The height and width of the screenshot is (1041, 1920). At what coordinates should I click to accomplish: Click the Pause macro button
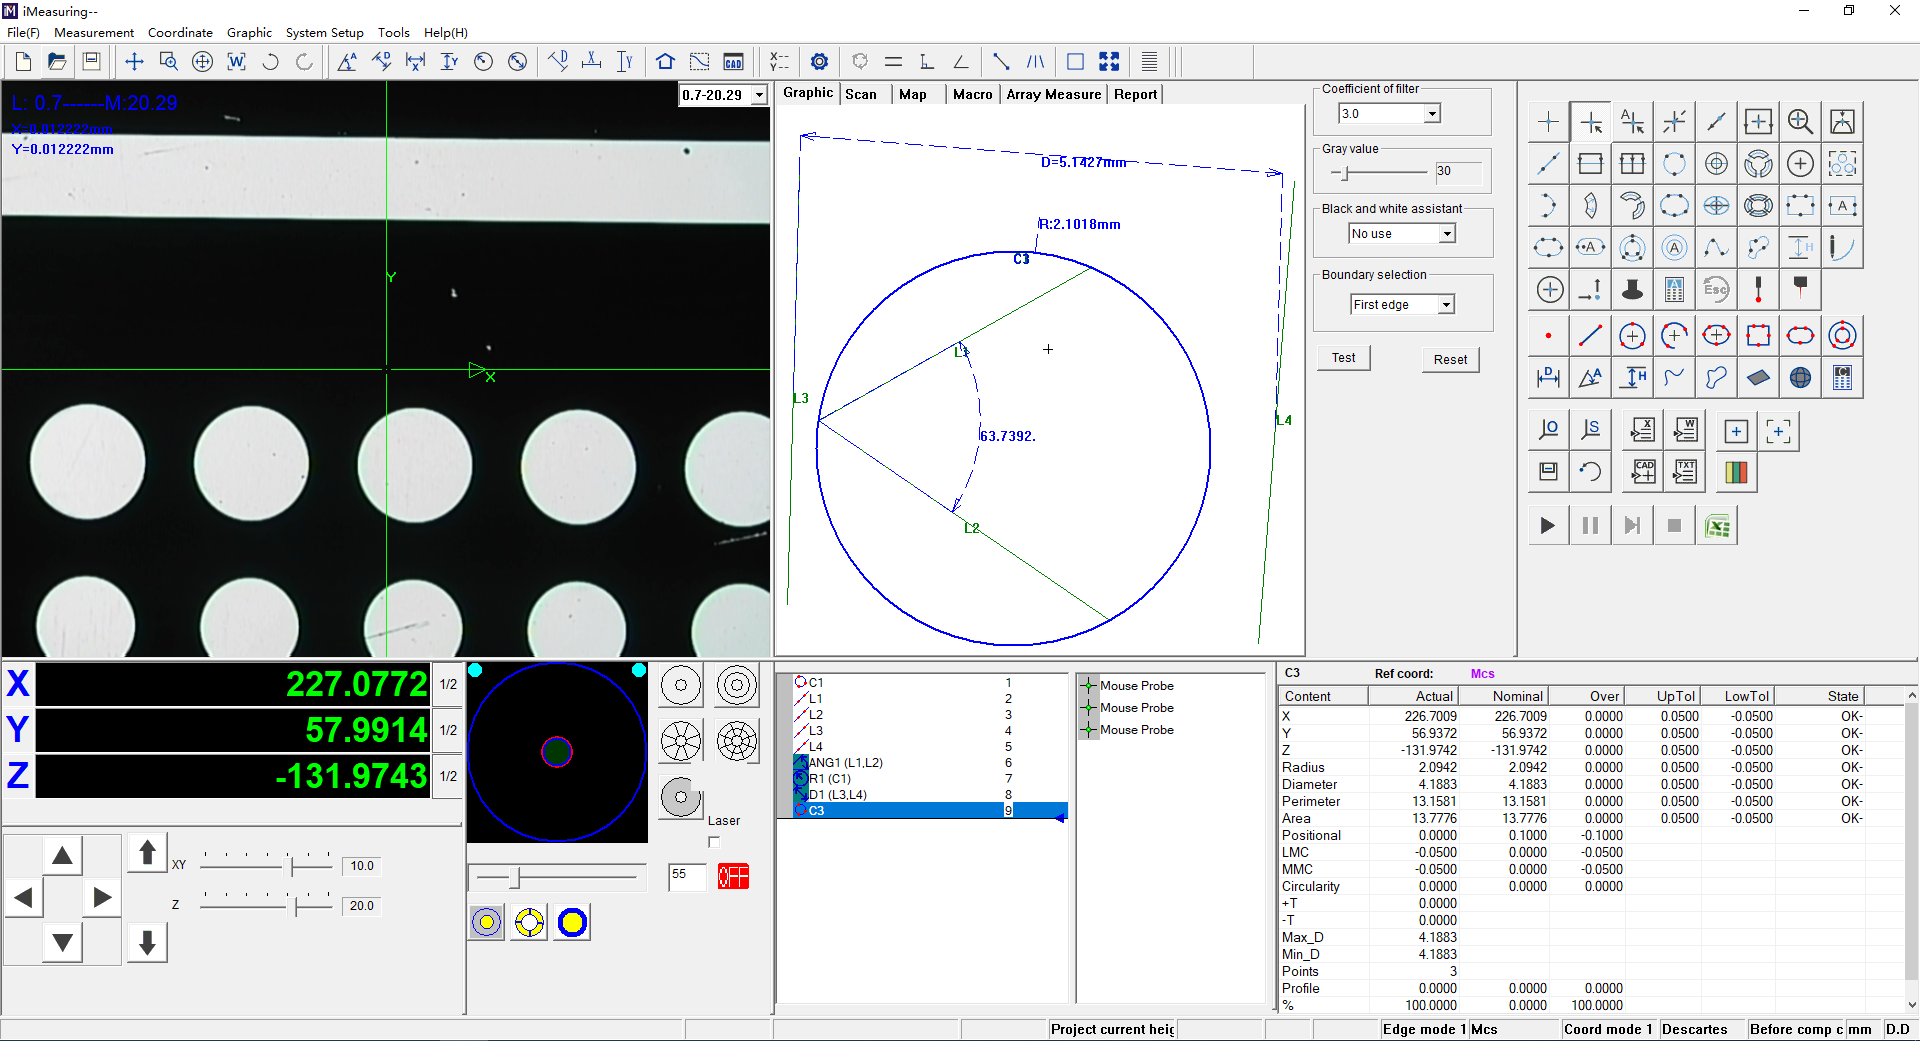1590,526
